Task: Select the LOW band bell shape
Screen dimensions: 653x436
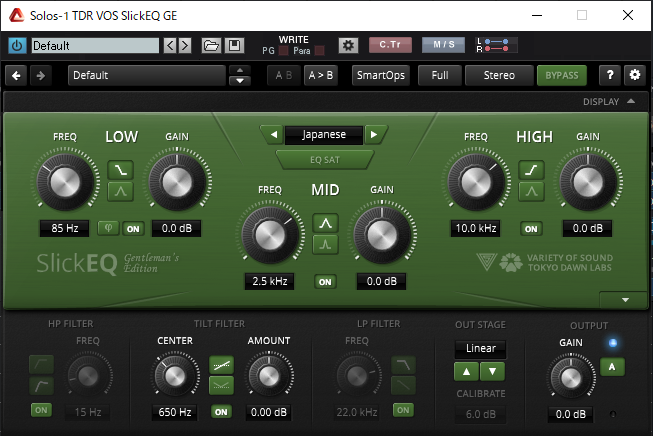Action: coord(121,191)
